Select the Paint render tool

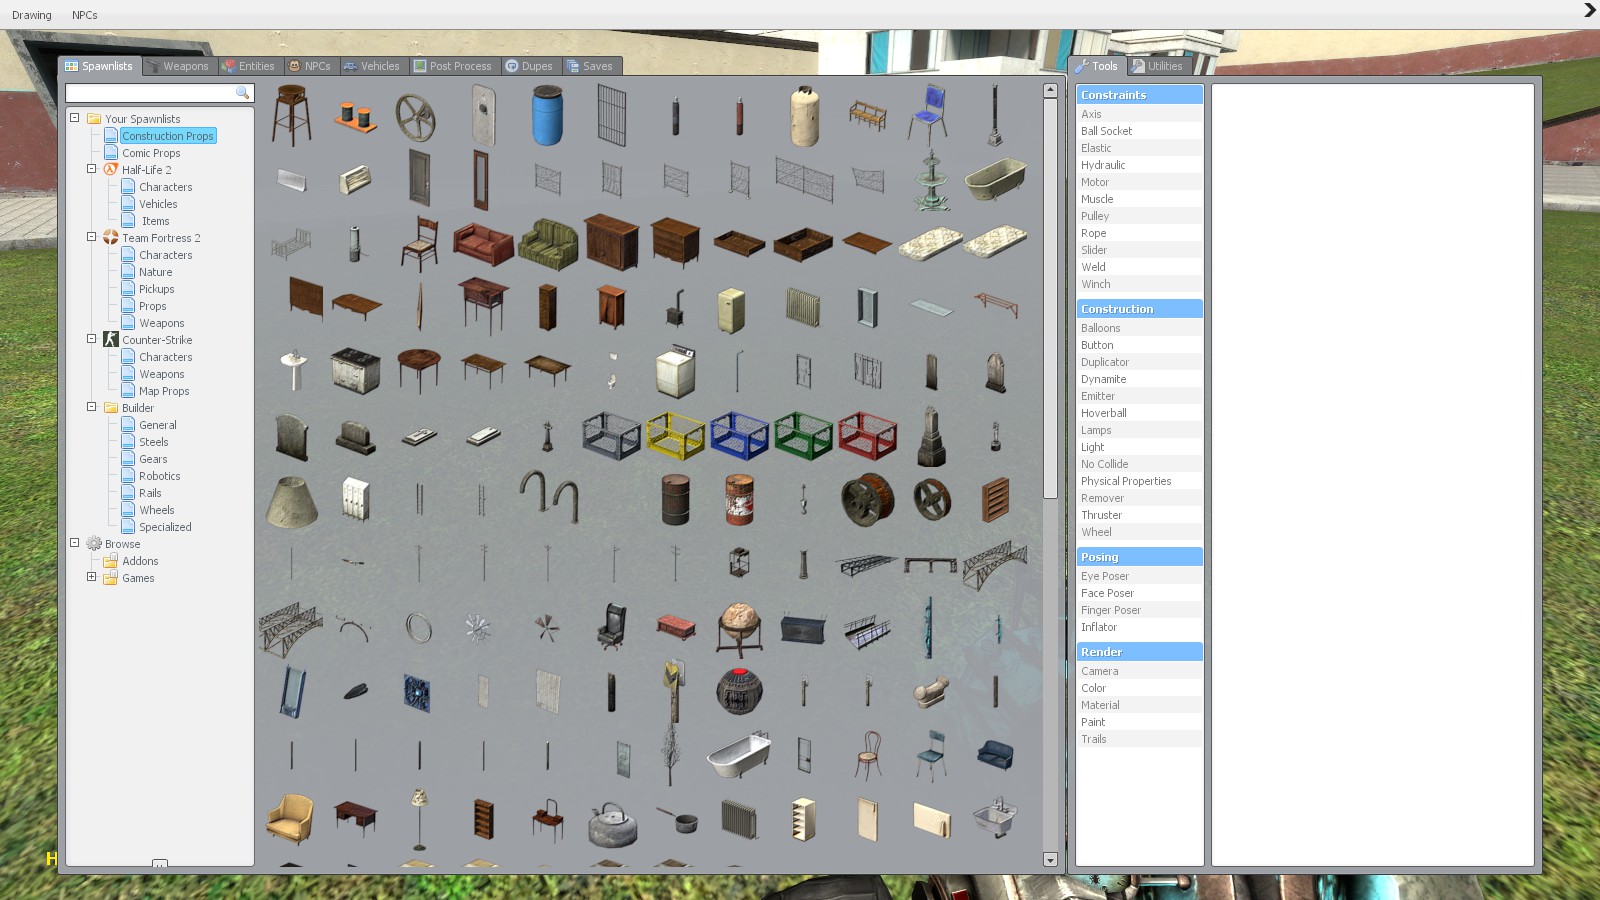[1139, 722]
